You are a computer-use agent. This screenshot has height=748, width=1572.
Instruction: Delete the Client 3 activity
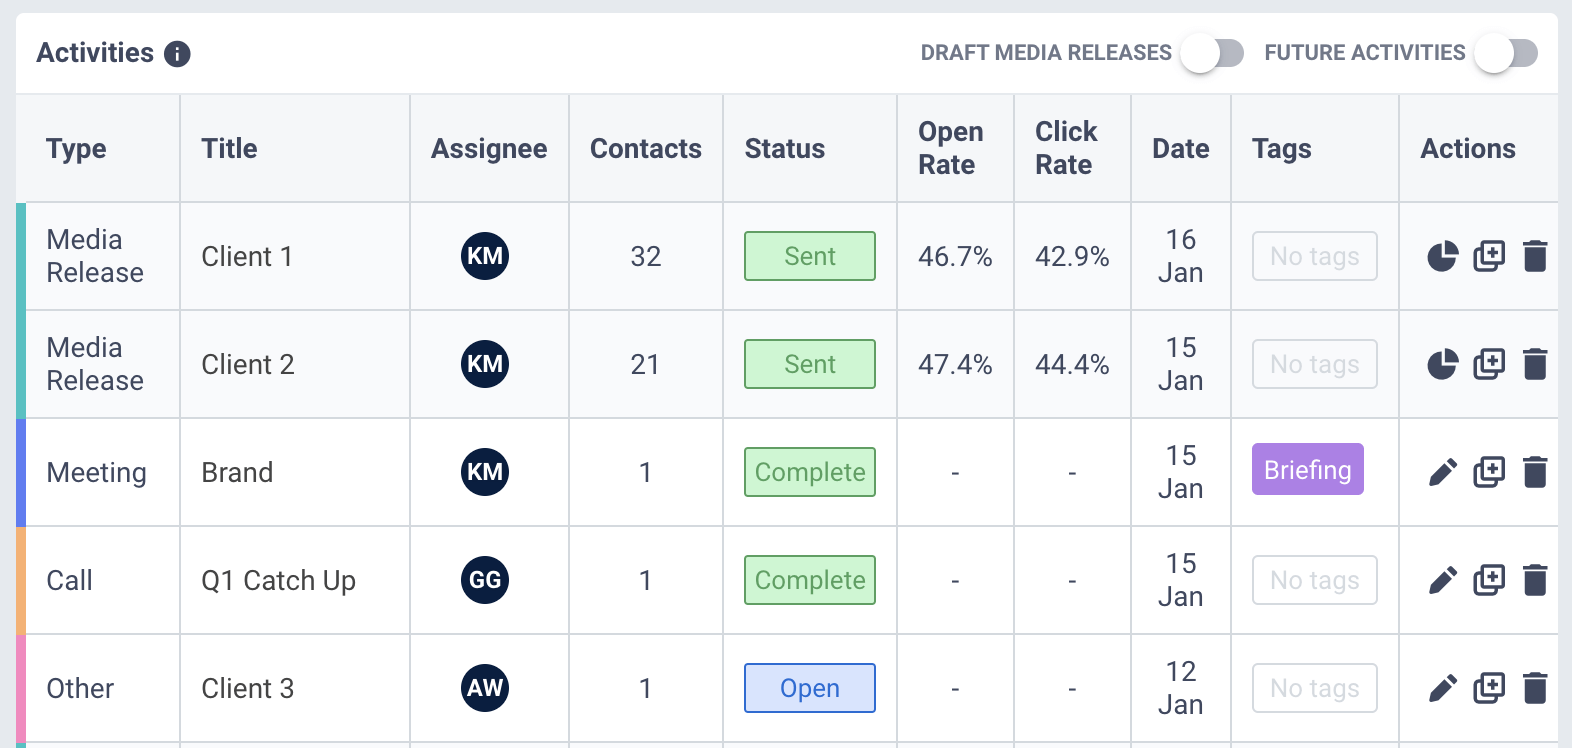point(1537,688)
